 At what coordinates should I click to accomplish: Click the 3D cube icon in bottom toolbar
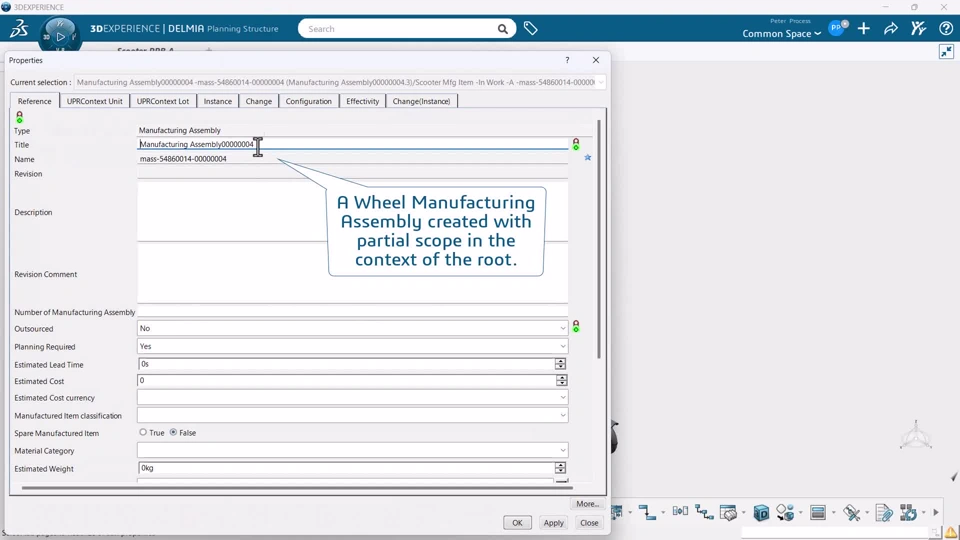click(761, 513)
